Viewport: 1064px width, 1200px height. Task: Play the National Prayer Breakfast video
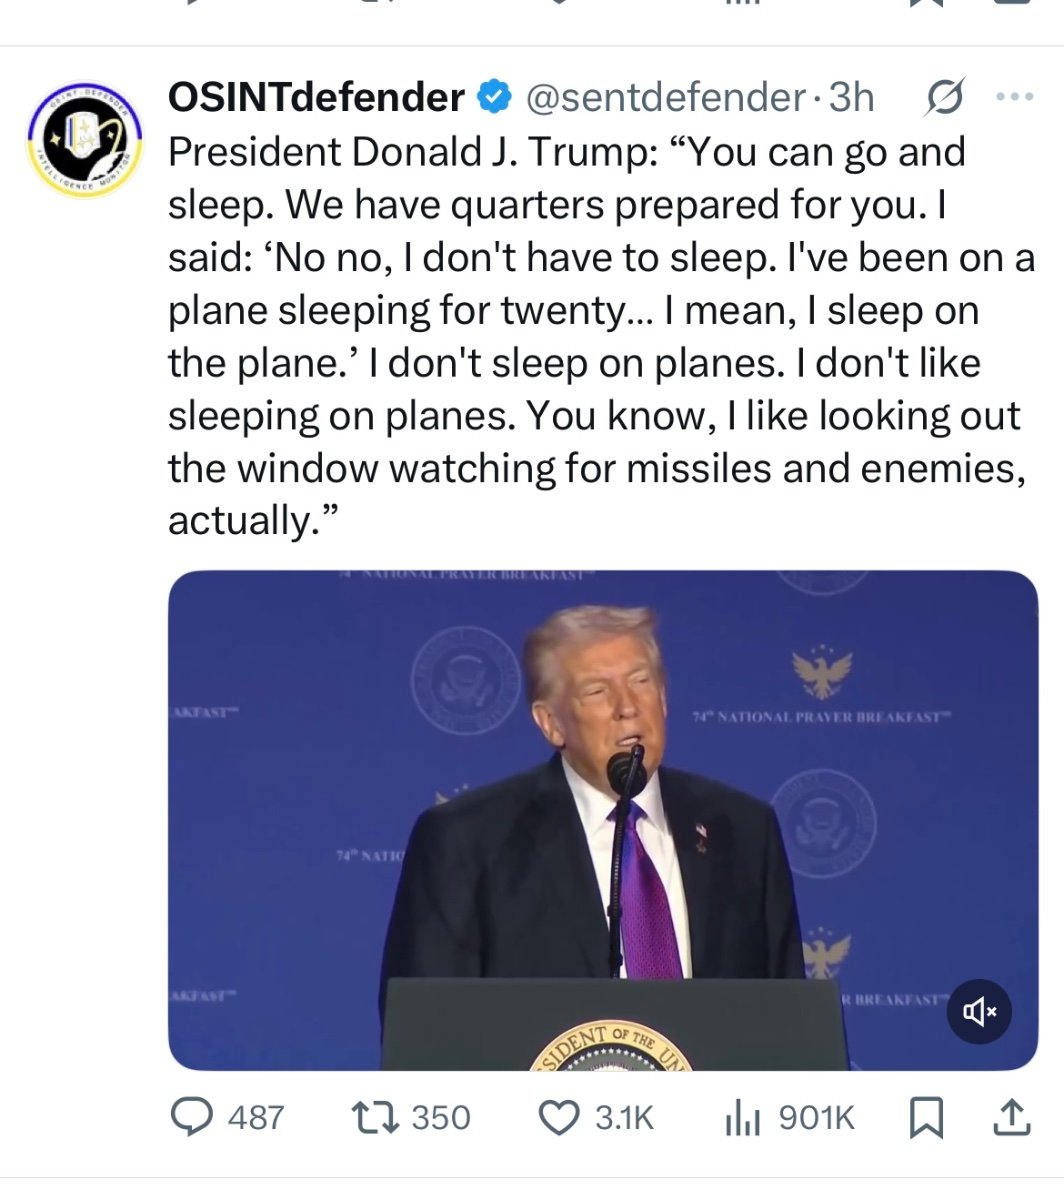coord(602,820)
